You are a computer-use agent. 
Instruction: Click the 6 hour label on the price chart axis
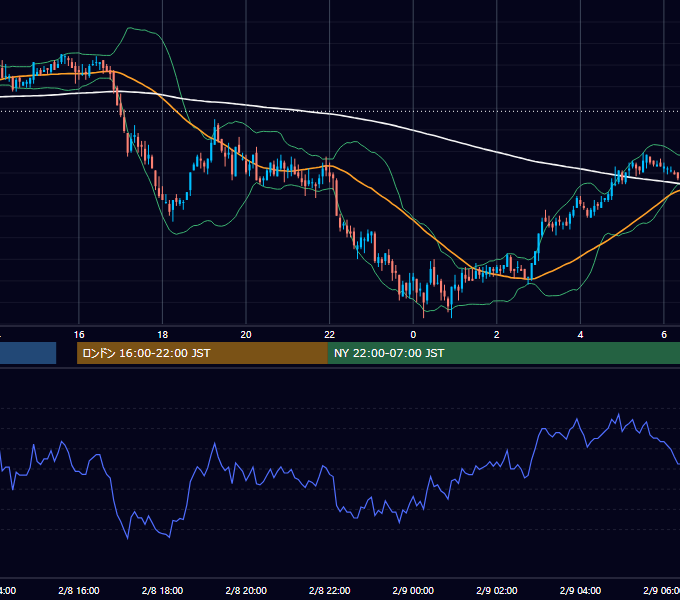click(x=664, y=335)
